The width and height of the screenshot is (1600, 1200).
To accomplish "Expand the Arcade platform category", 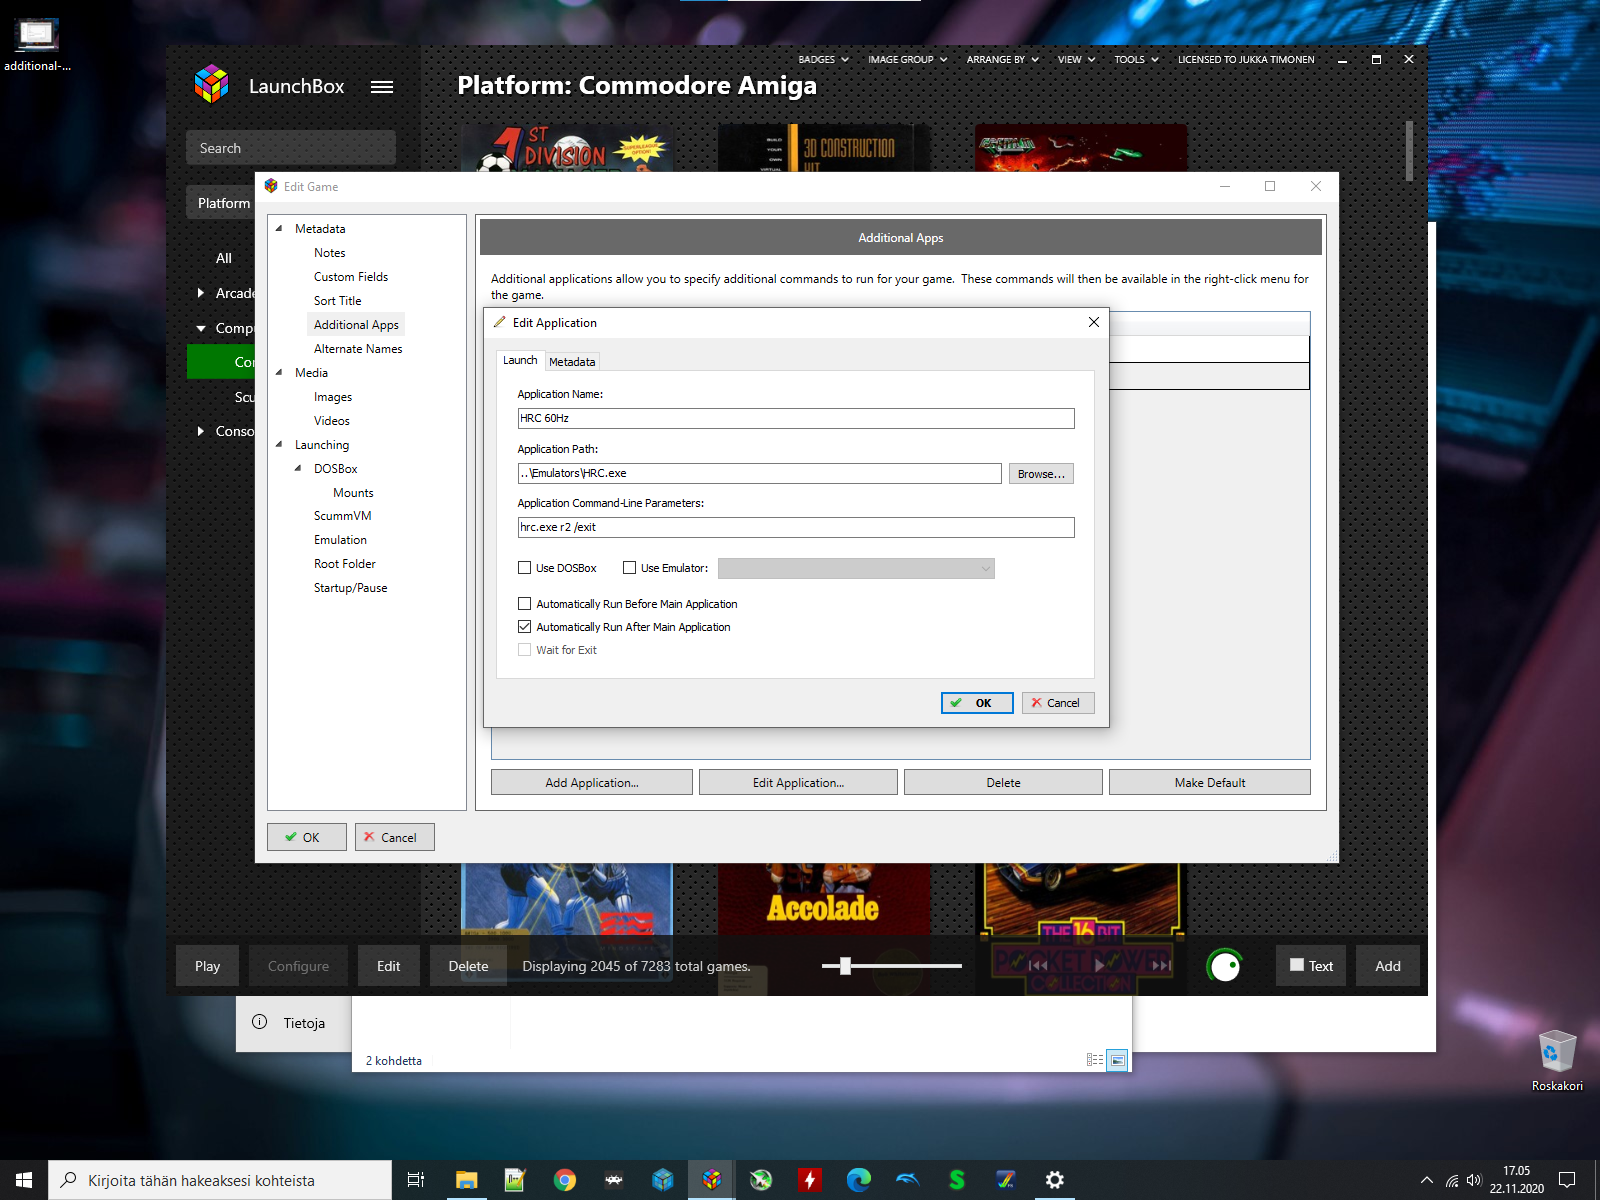I will pyautogui.click(x=201, y=293).
